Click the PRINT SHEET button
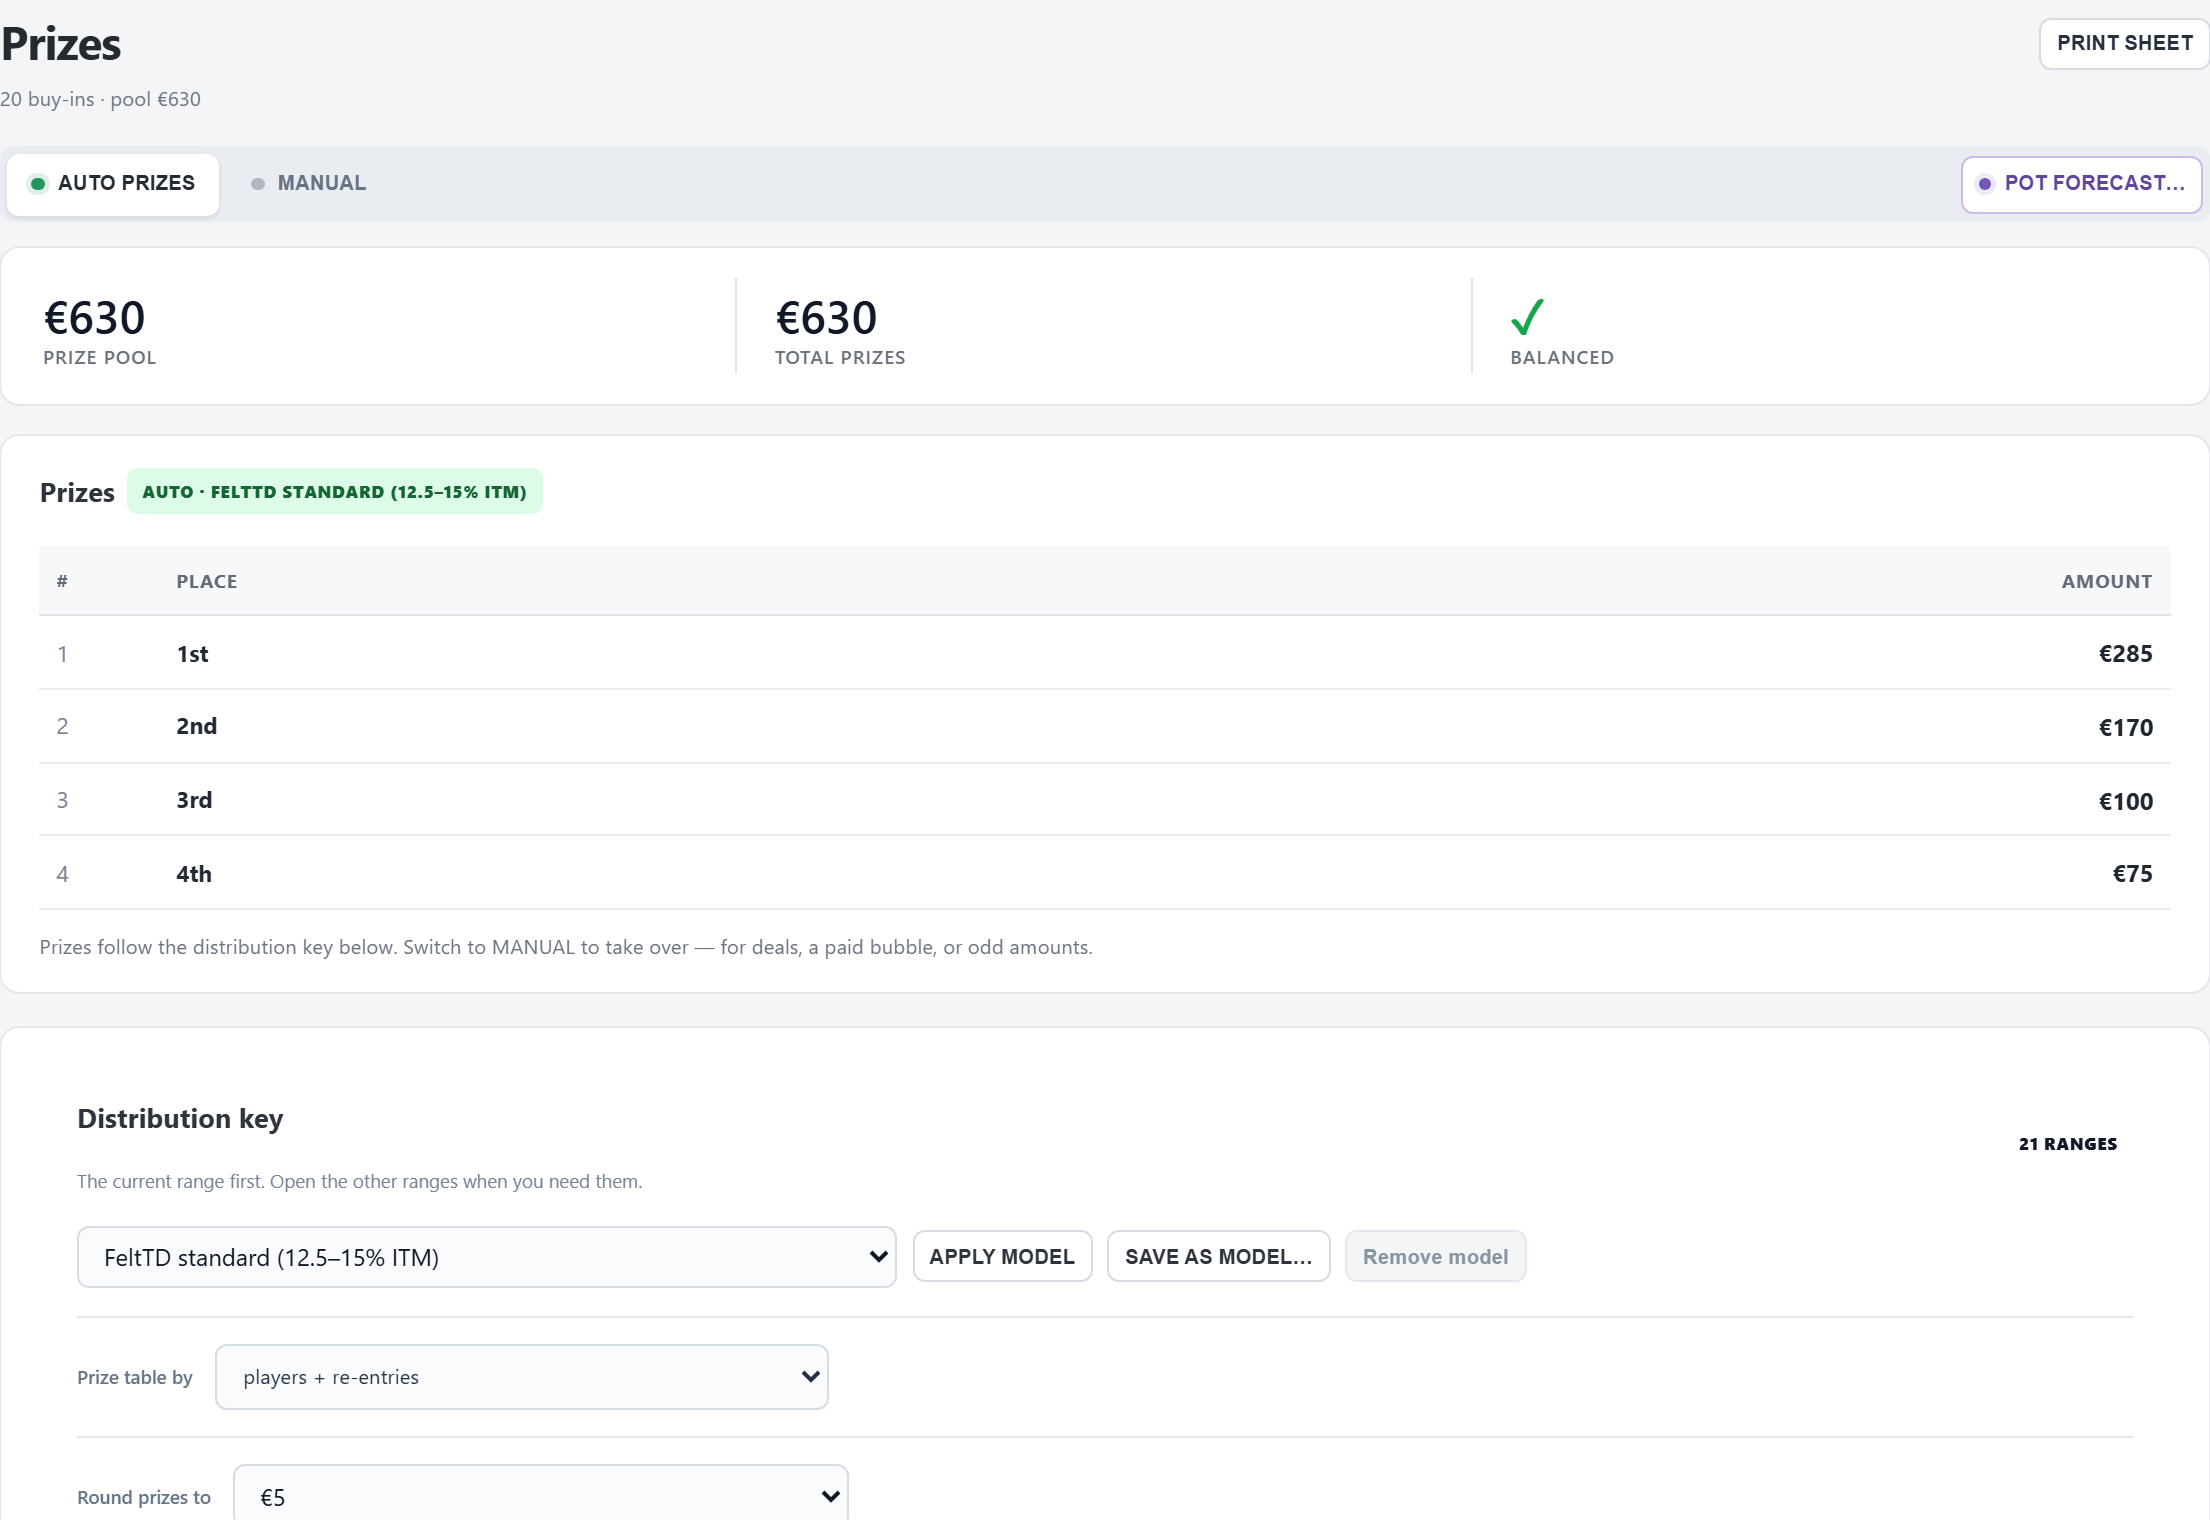 pos(2124,44)
